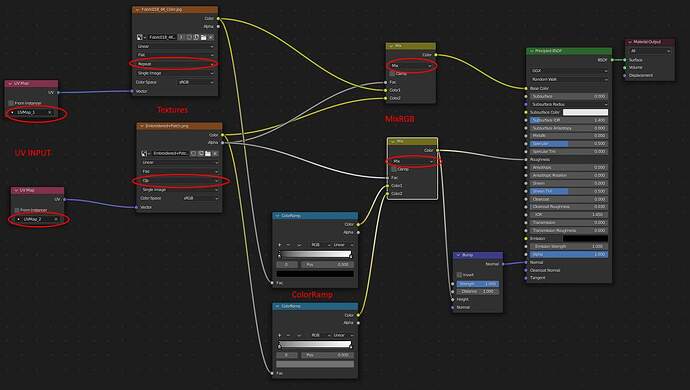Image resolution: width=690 pixels, height=390 pixels.
Task: Adjust Strength slider on Bump node
Action: point(477,284)
